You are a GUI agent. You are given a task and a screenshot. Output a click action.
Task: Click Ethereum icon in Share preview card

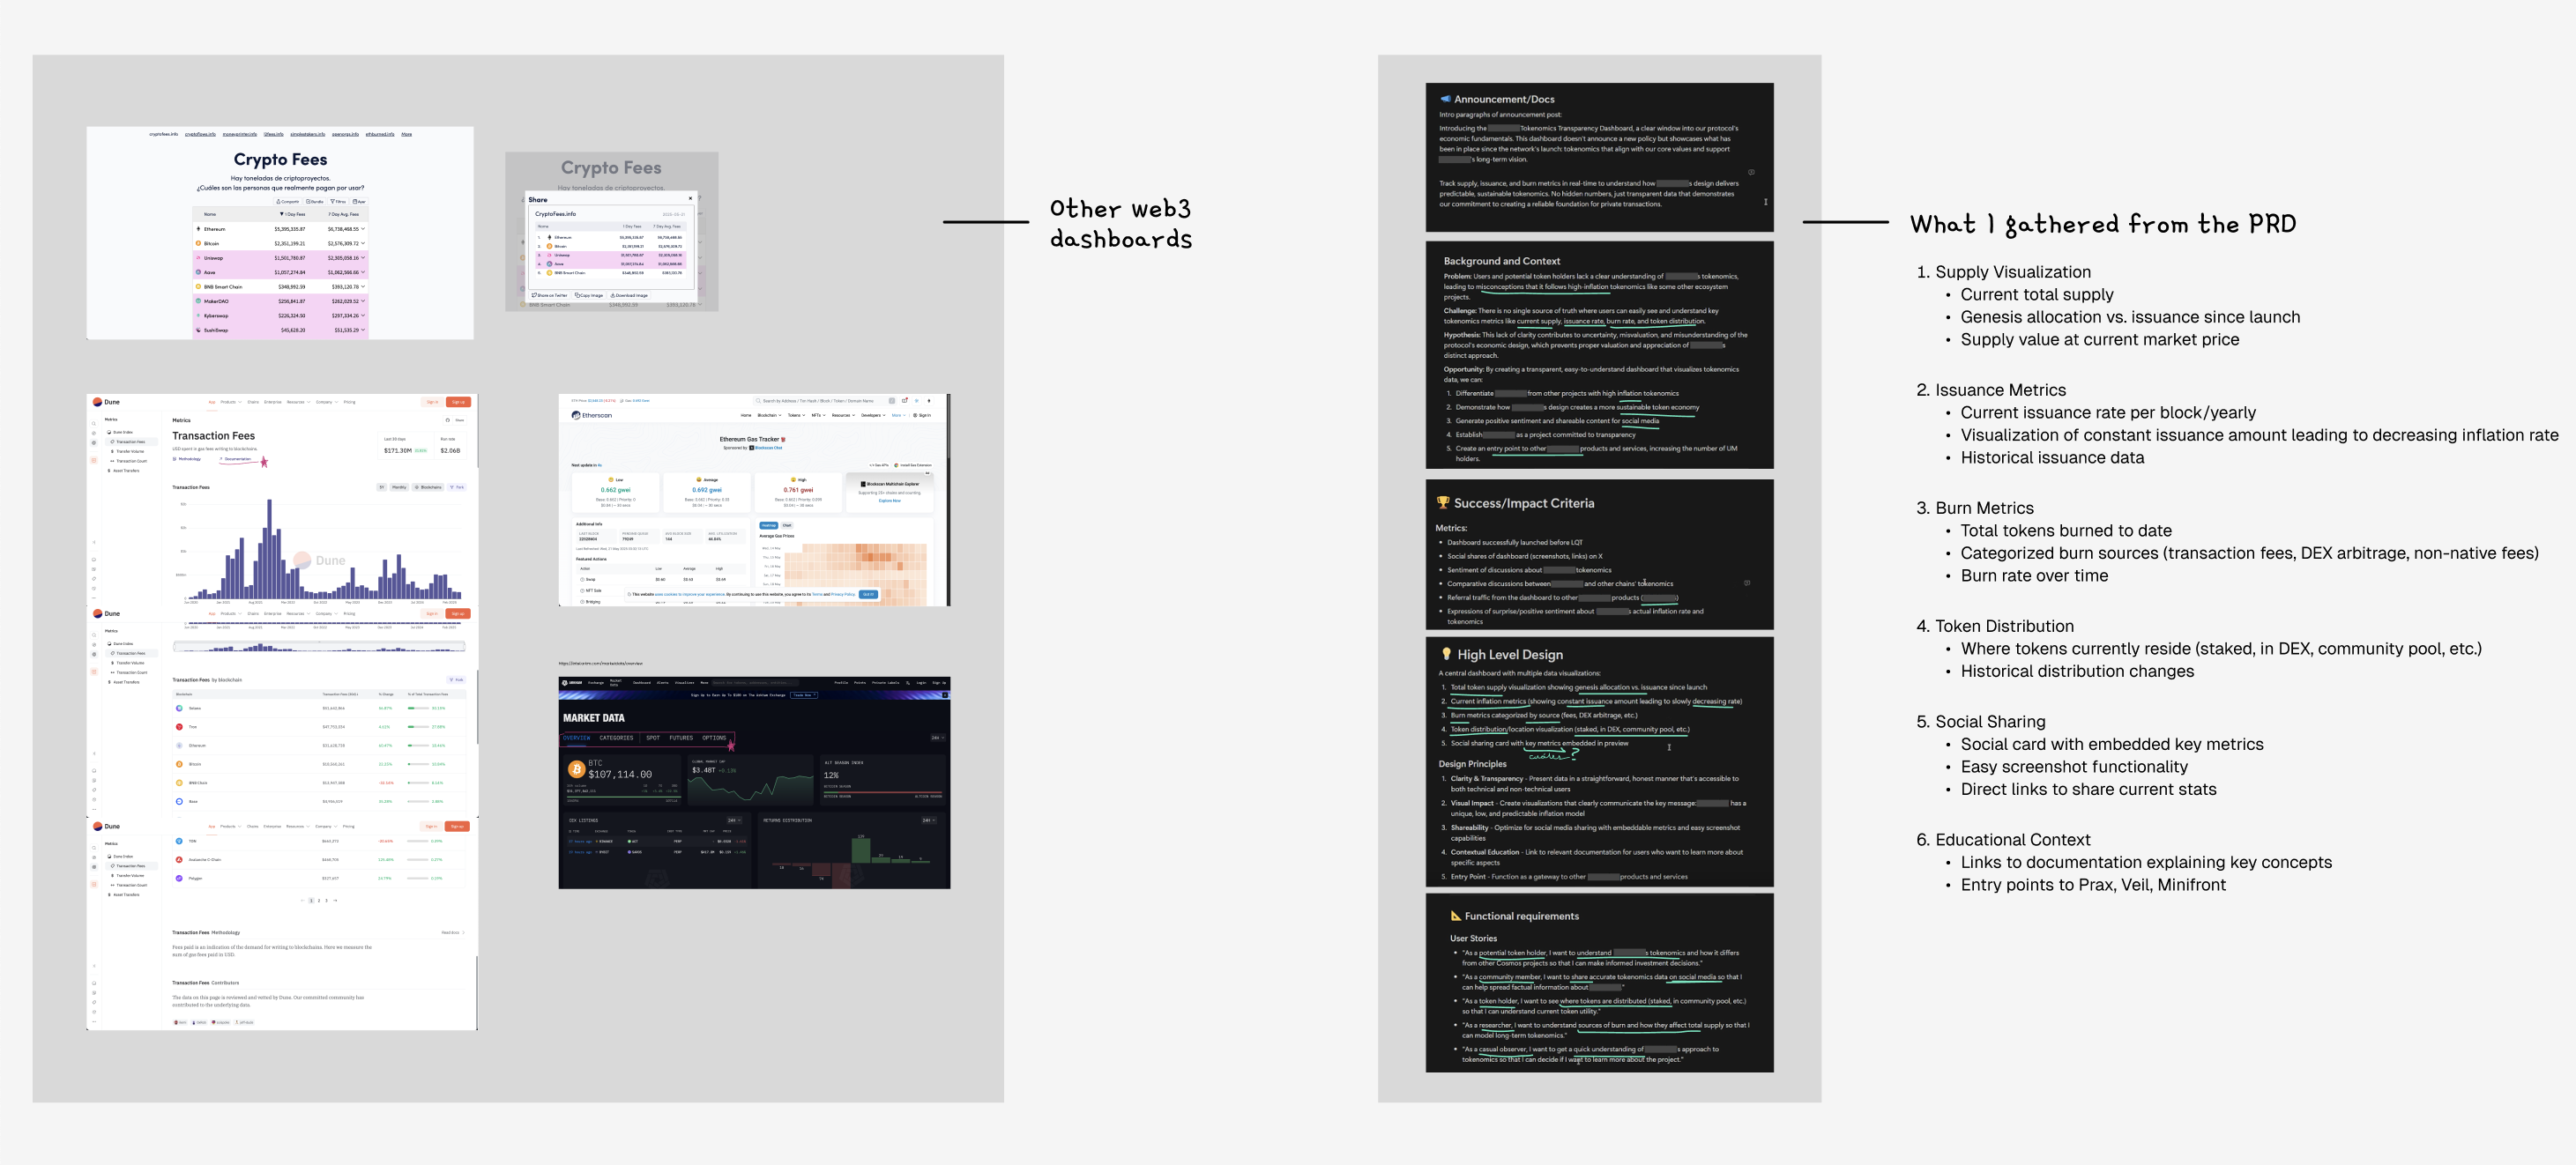coord(549,238)
